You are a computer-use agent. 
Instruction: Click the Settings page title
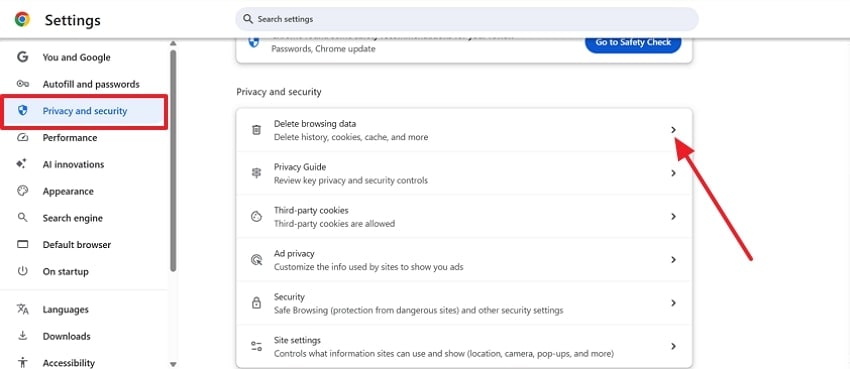pos(73,21)
